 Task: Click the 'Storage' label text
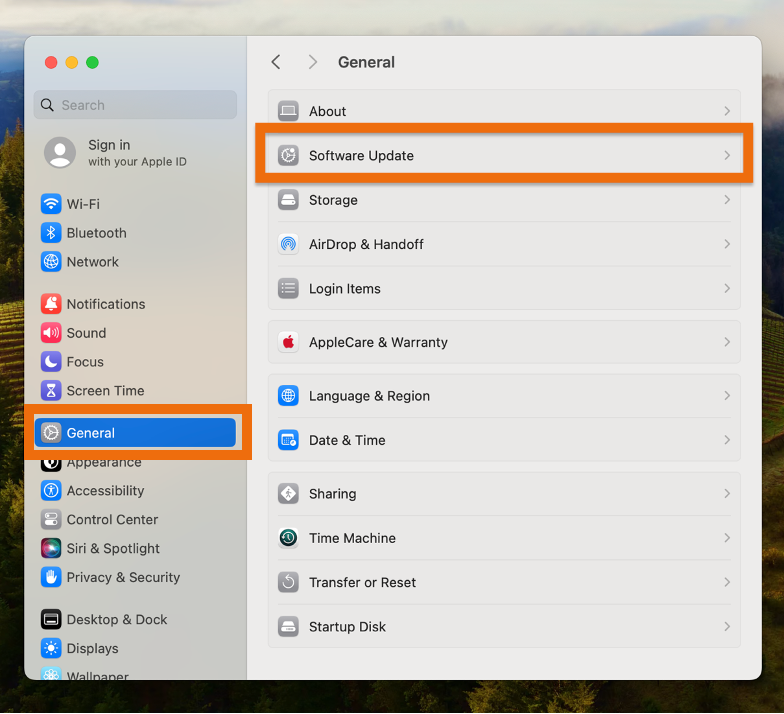coord(334,200)
